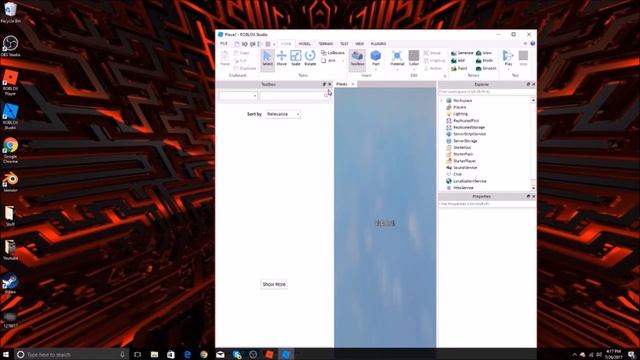Close the Explorer panel
The height and width of the screenshot is (360, 640).
[533, 84]
